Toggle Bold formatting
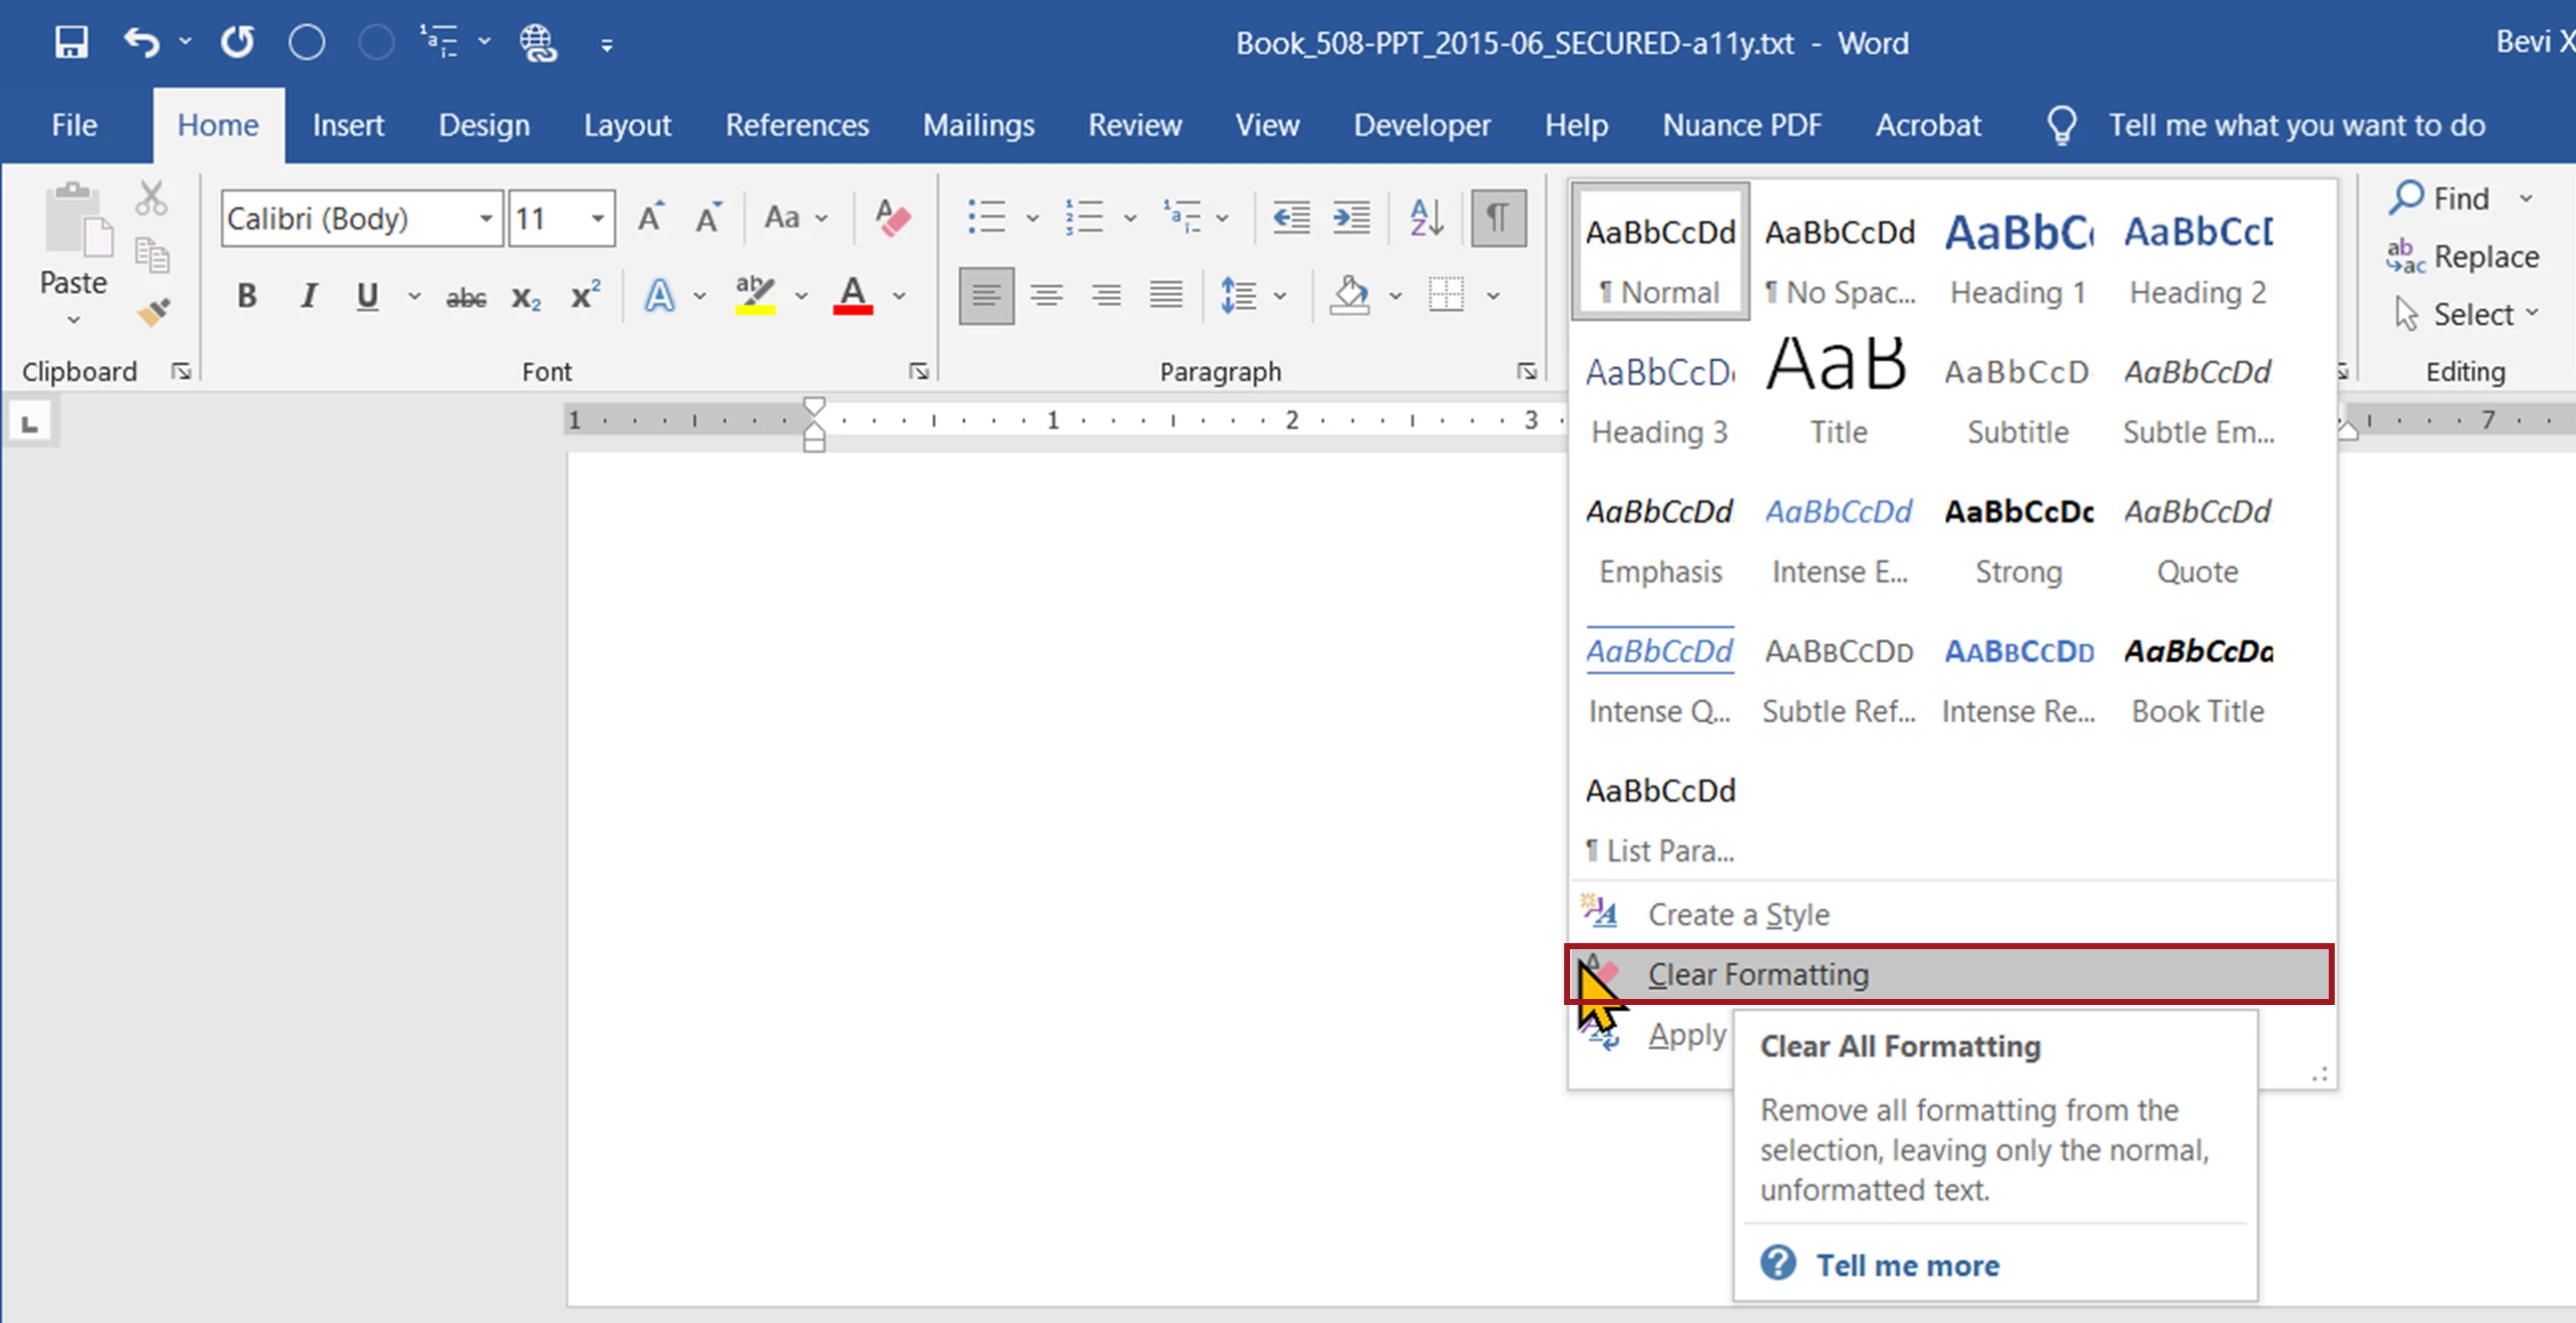This screenshot has height=1323, width=2576. pyautogui.click(x=247, y=296)
